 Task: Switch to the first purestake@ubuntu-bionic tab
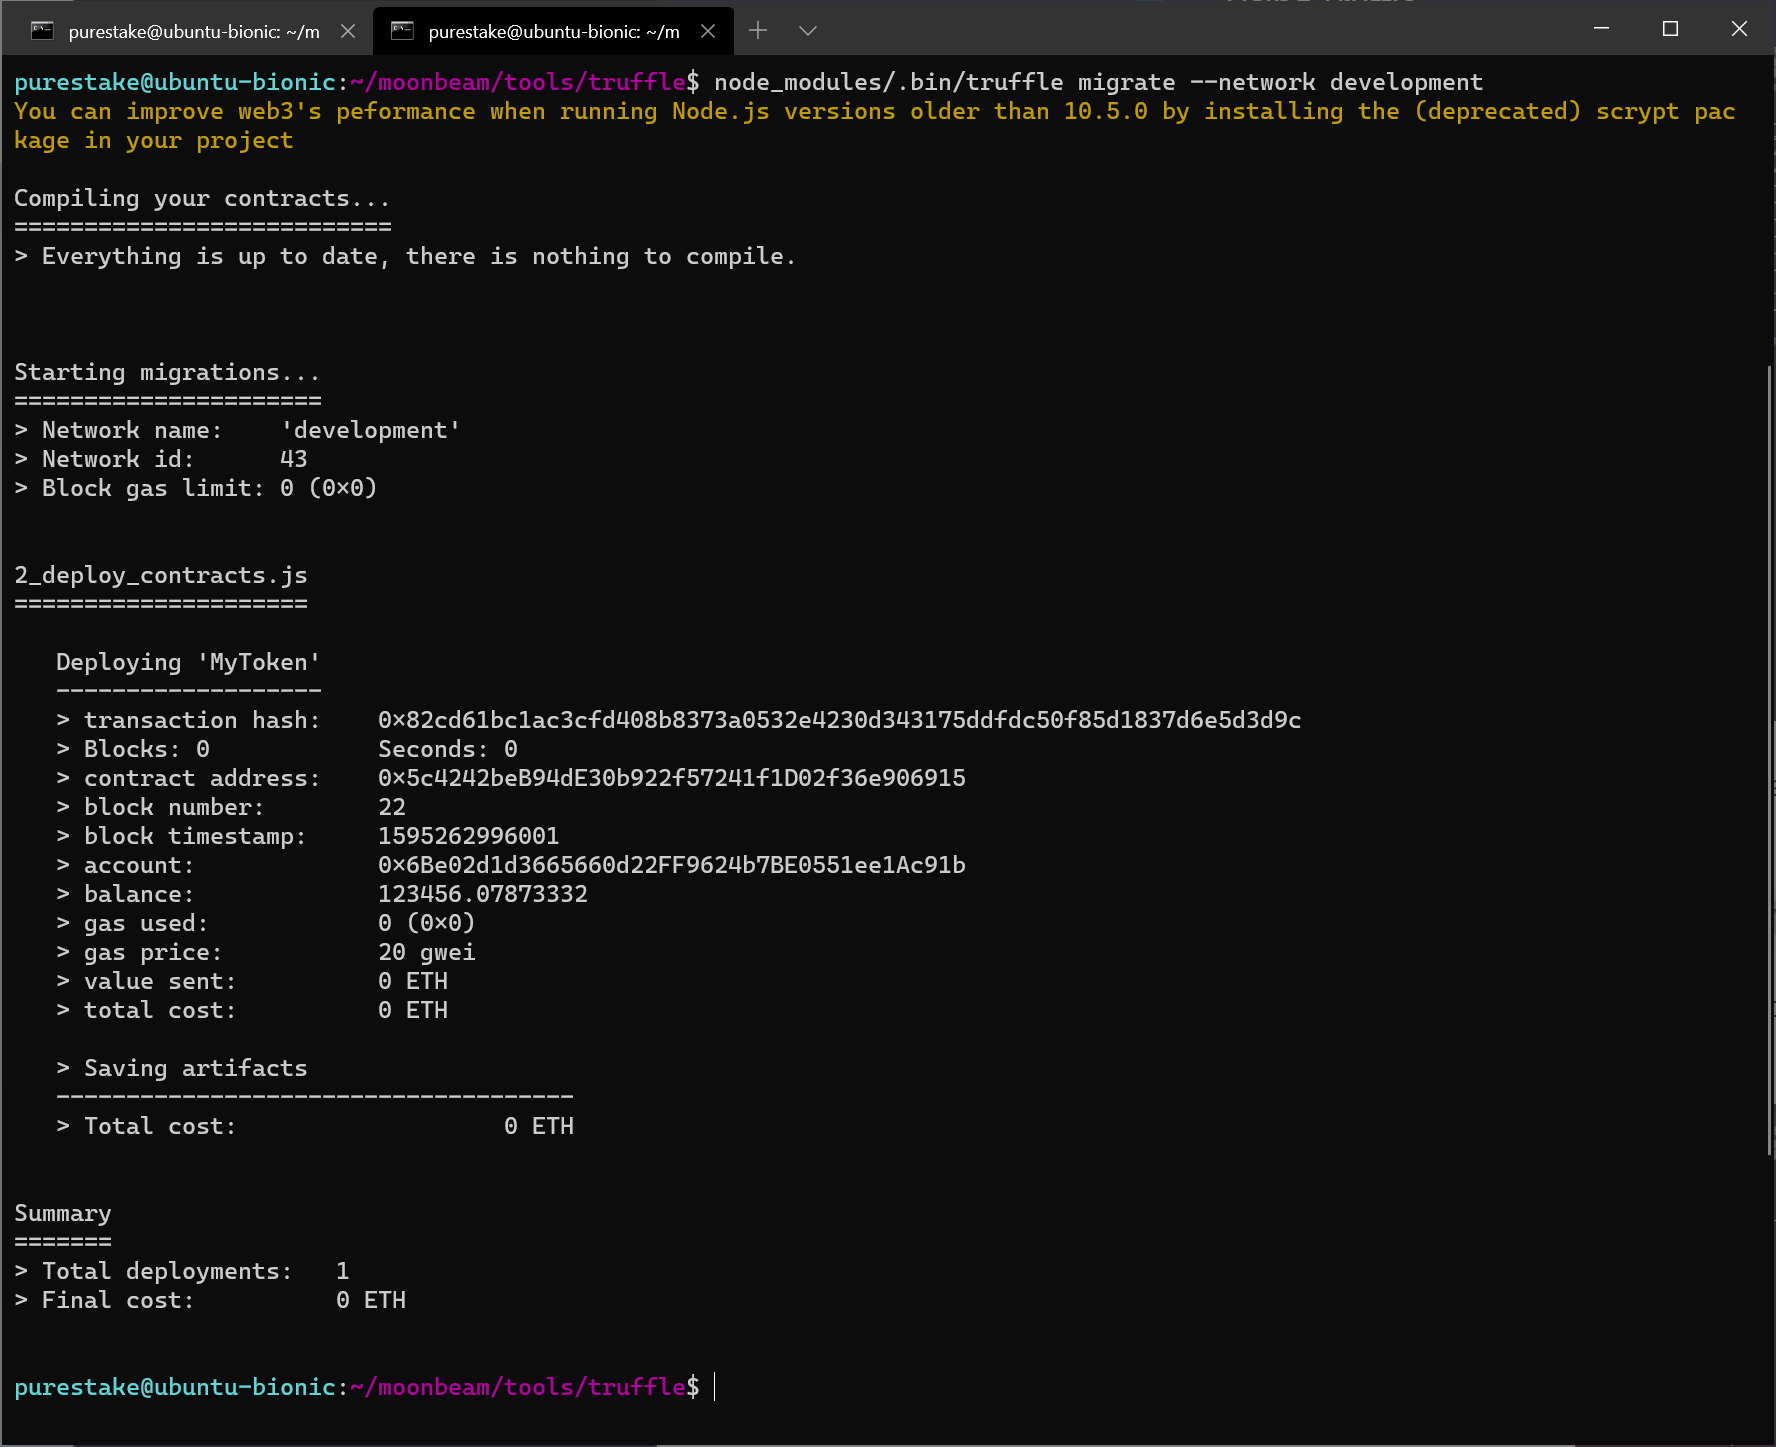[x=193, y=31]
